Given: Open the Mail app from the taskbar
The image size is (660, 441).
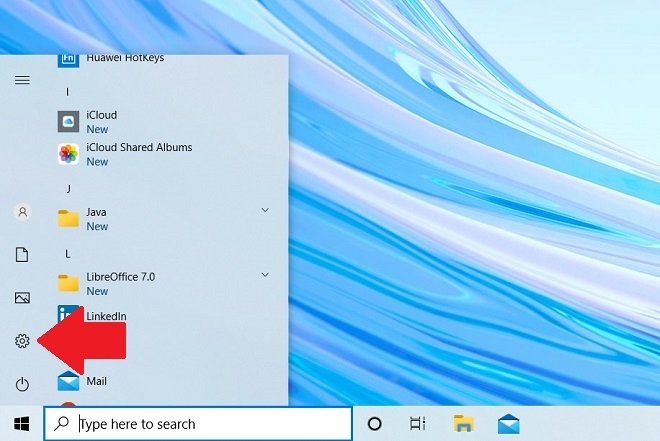Looking at the screenshot, I should click(x=508, y=424).
